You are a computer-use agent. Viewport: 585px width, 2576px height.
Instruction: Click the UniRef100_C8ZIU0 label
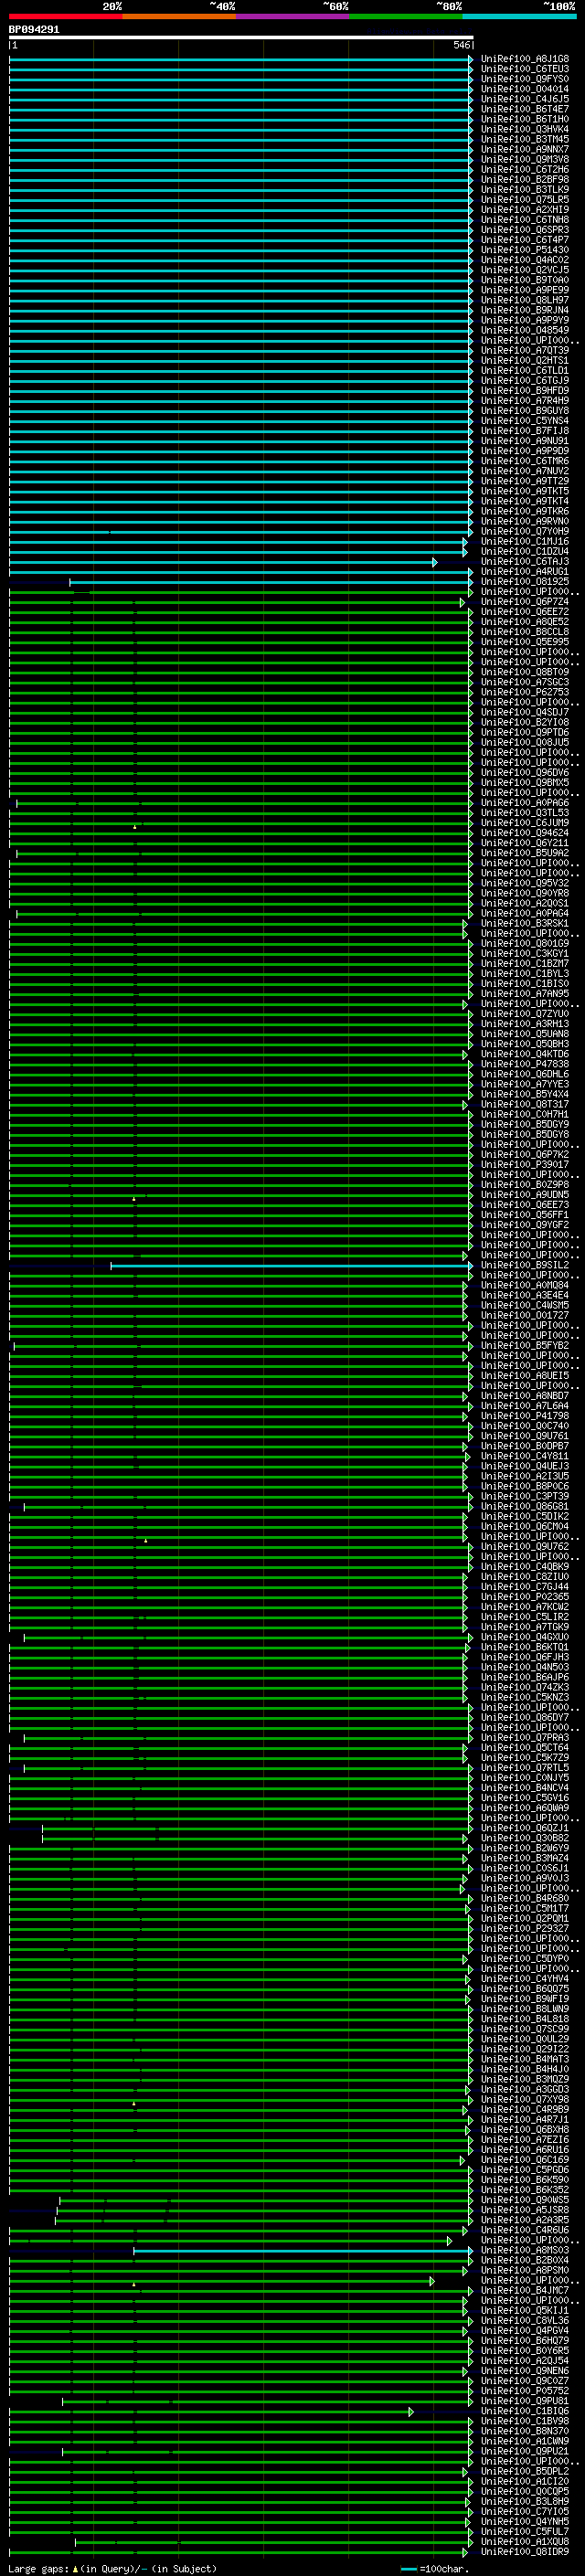coord(525,1577)
